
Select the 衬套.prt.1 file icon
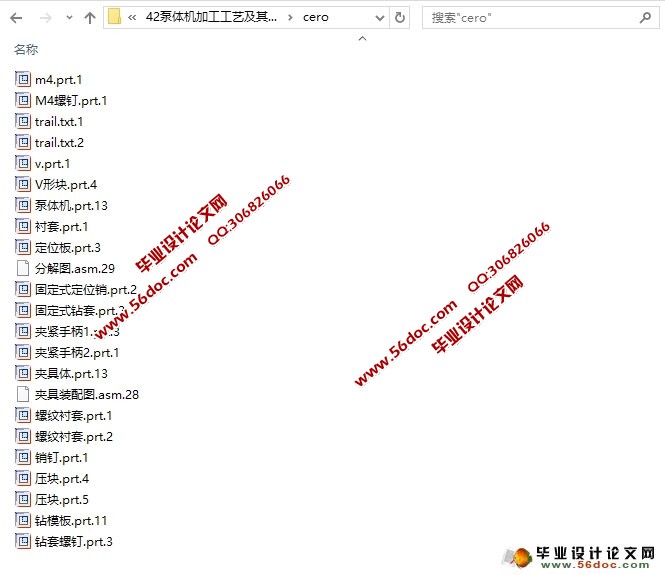coord(23,226)
